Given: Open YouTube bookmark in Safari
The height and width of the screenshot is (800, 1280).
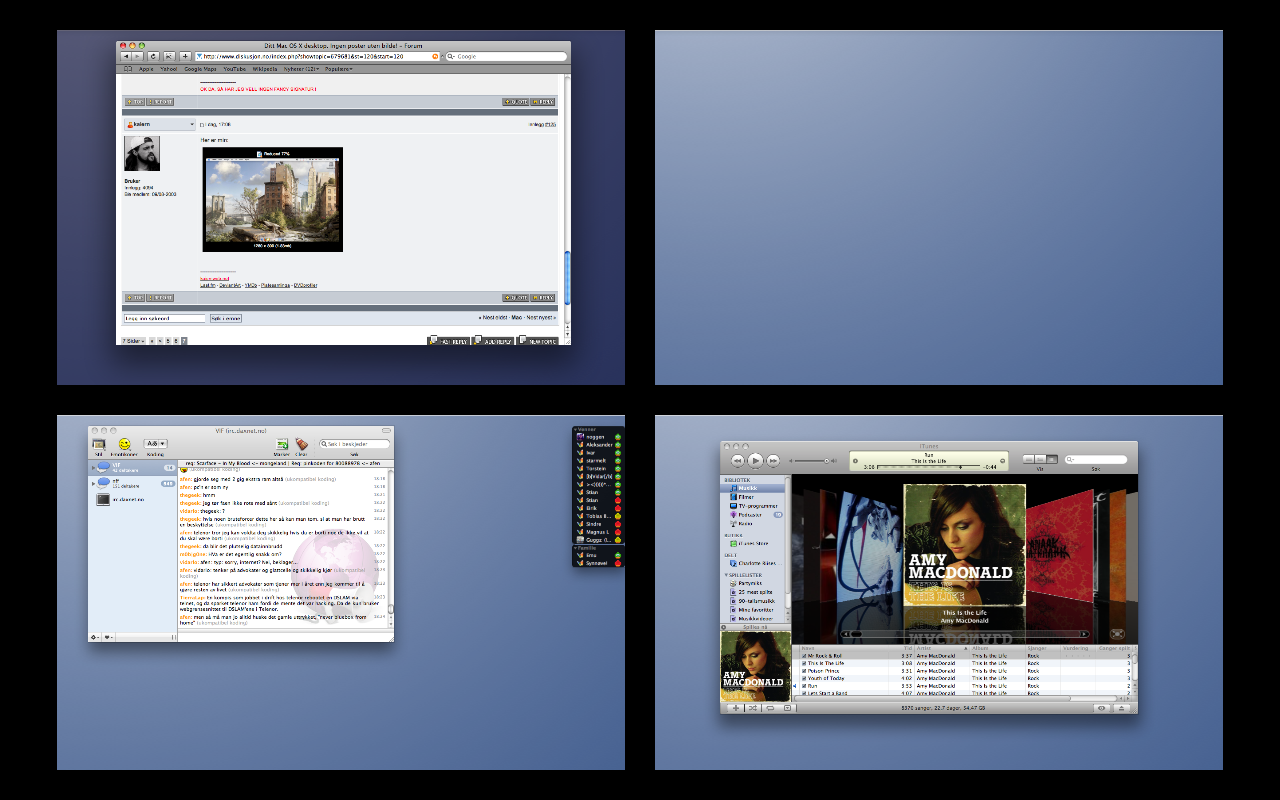Looking at the screenshot, I should tap(235, 69).
